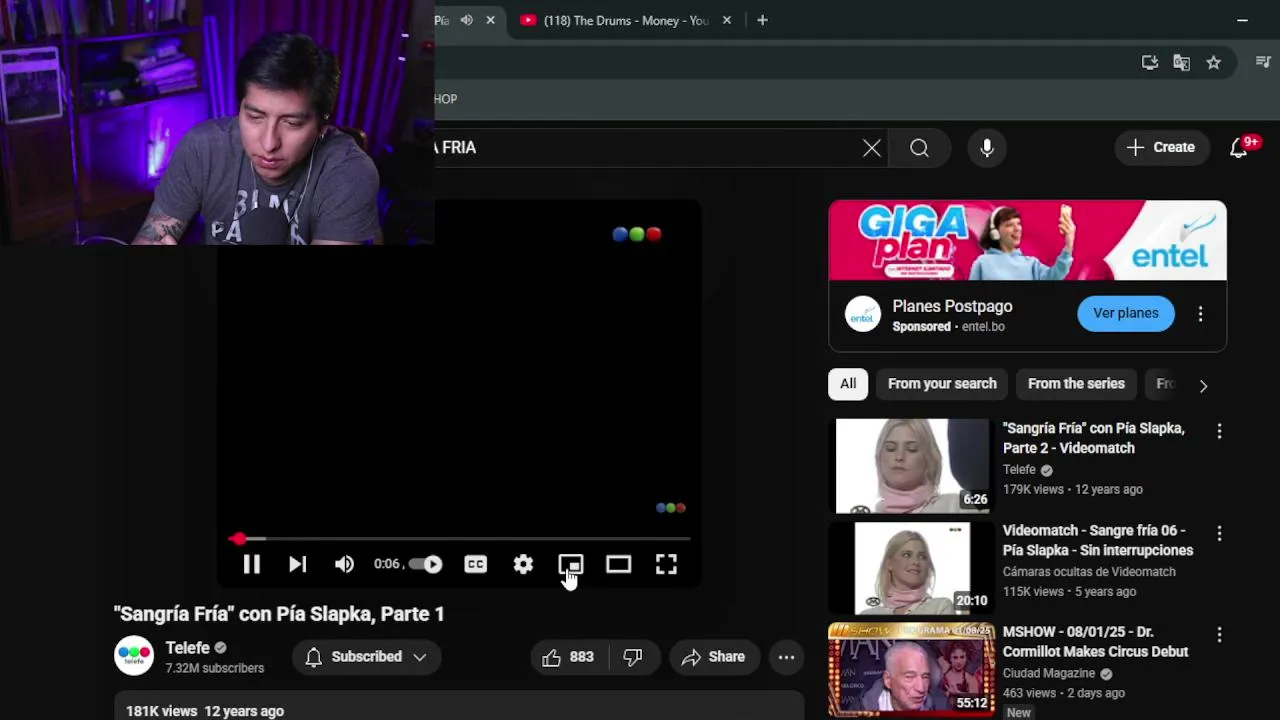Open Sangre fría 06 video title
Screen dimensions: 1280x720
pos(1098,540)
